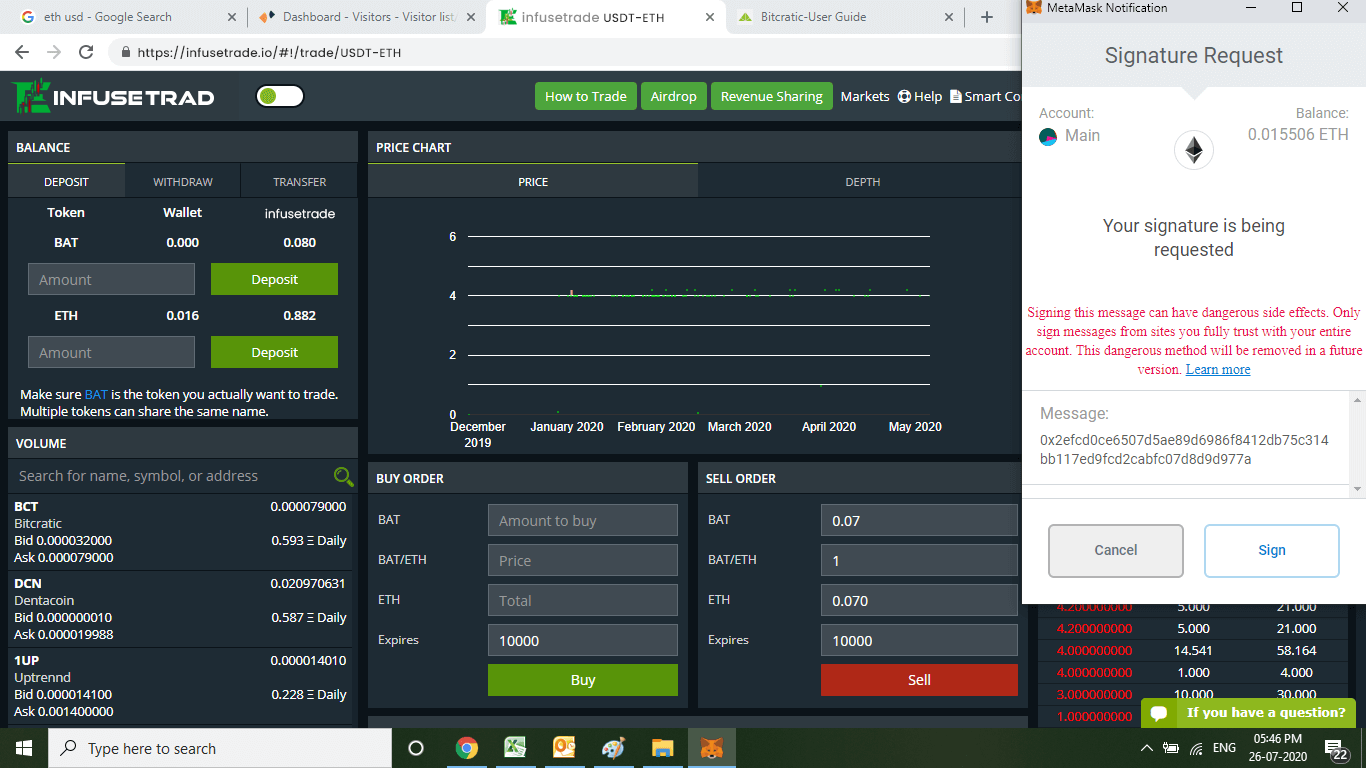Viewport: 1366px width, 768px height.
Task: Close the Dashboard Visitors tab
Action: pos(470,17)
